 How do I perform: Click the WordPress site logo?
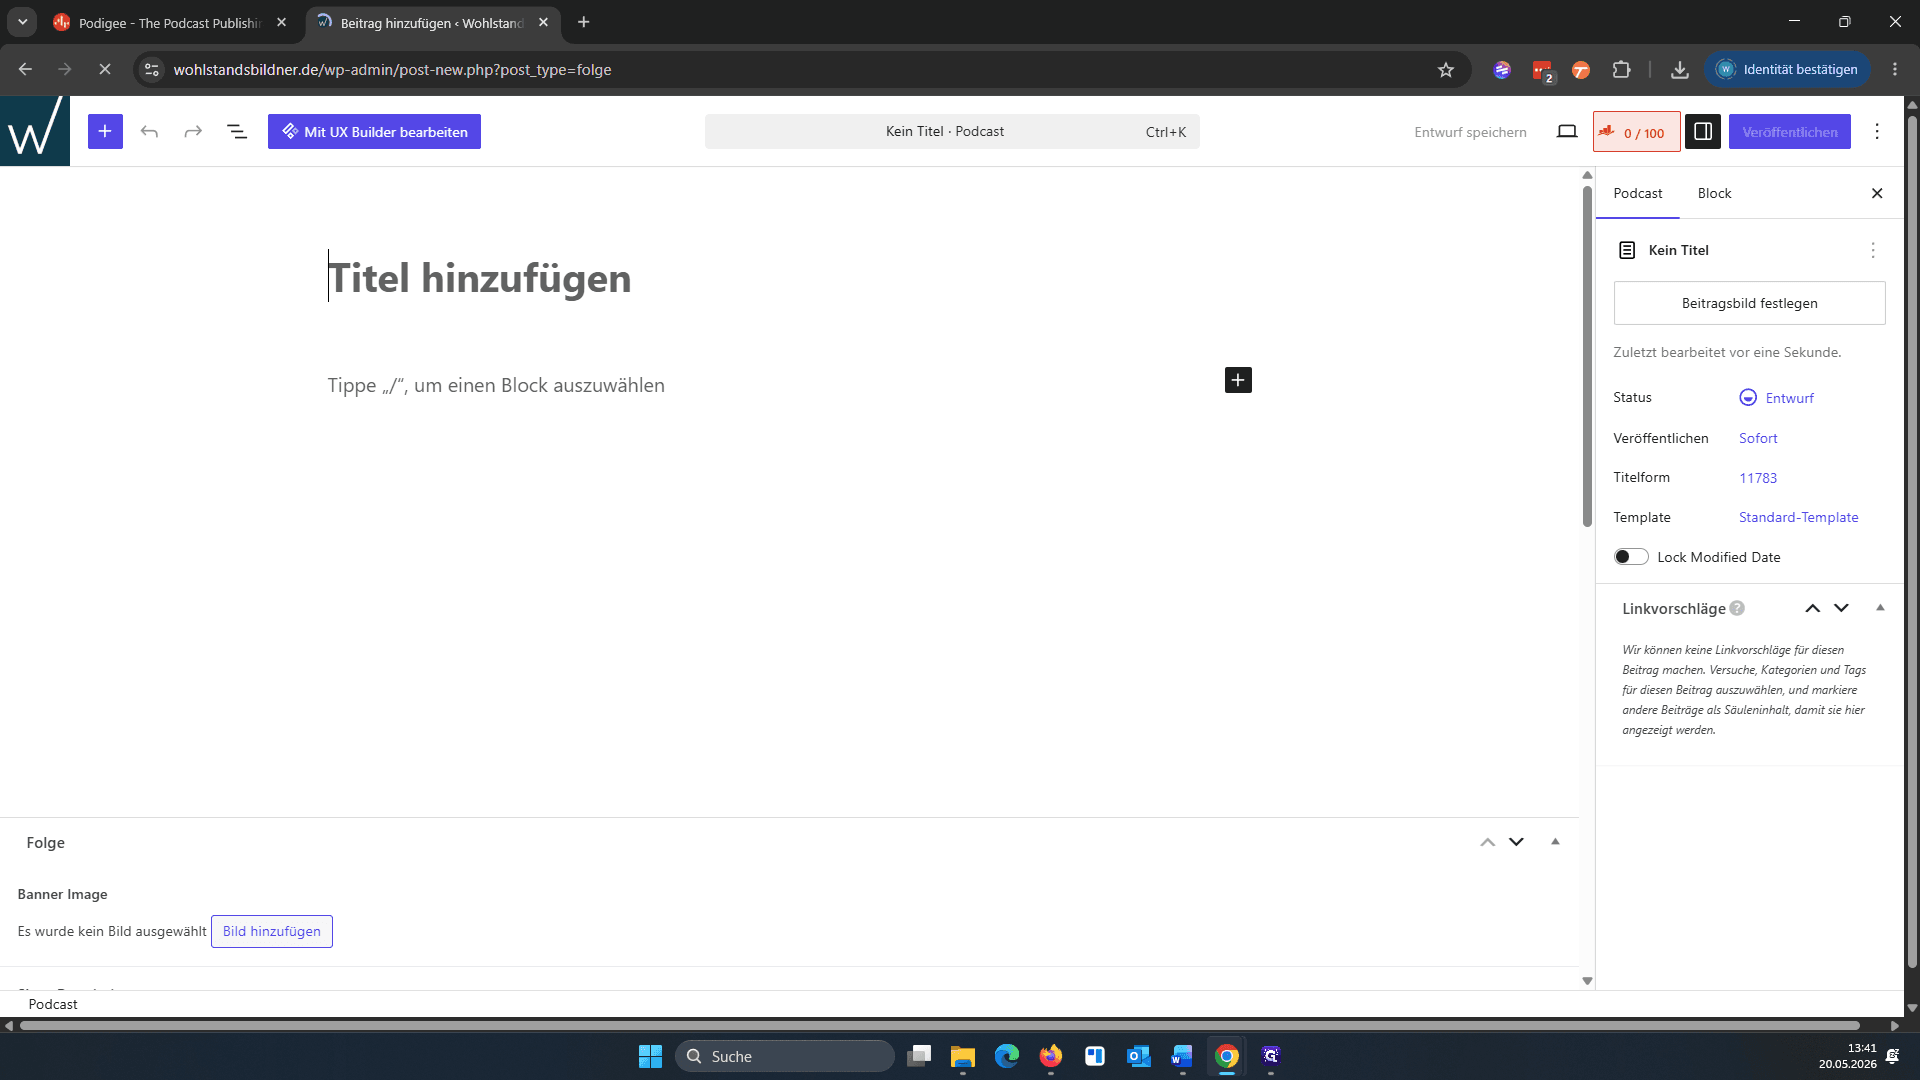[35, 131]
